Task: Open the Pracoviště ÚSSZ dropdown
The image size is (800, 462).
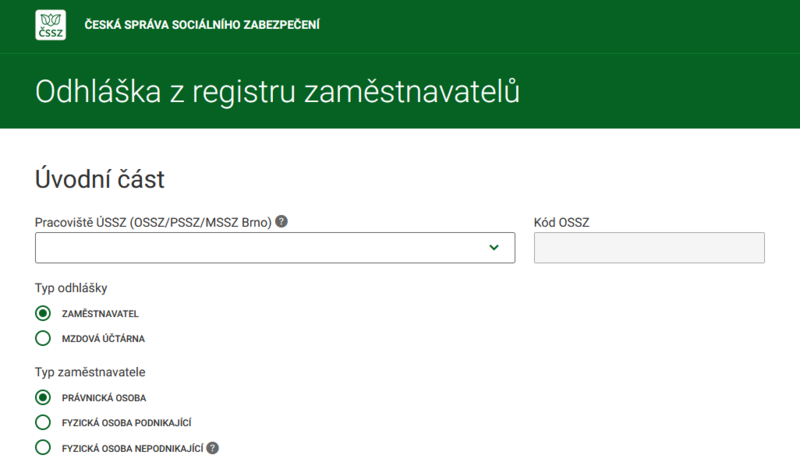Action: coord(275,248)
